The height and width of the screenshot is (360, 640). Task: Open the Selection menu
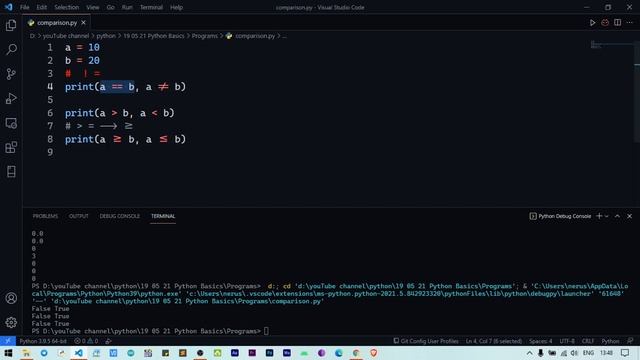pyautogui.click(x=67, y=7)
